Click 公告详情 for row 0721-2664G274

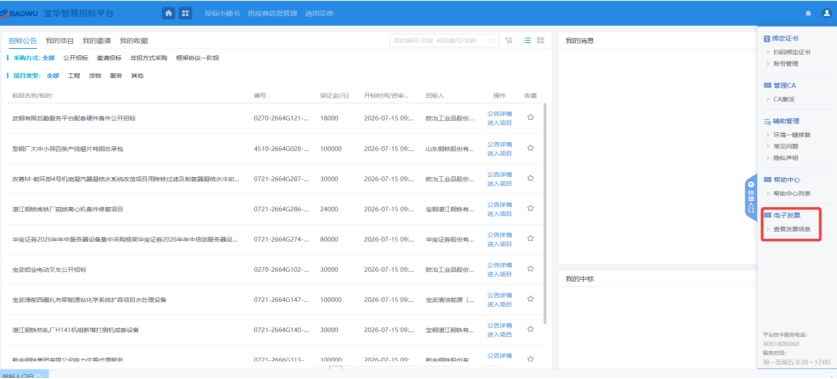coord(500,235)
